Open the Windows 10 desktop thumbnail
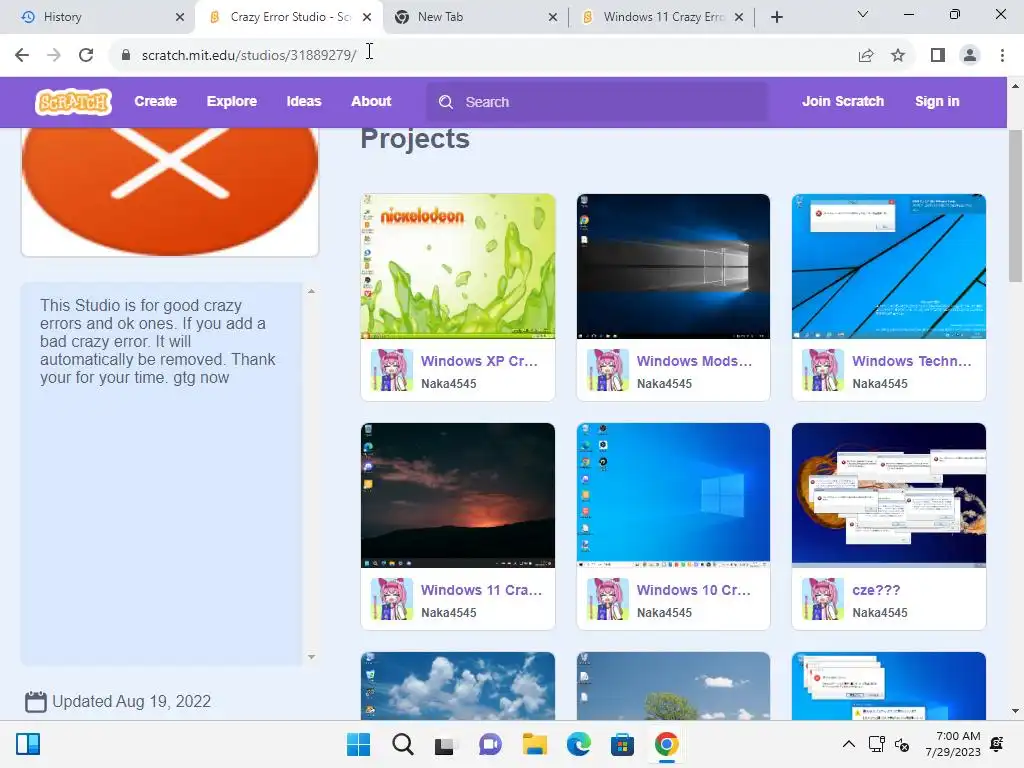The height and width of the screenshot is (768, 1024). pos(673,495)
